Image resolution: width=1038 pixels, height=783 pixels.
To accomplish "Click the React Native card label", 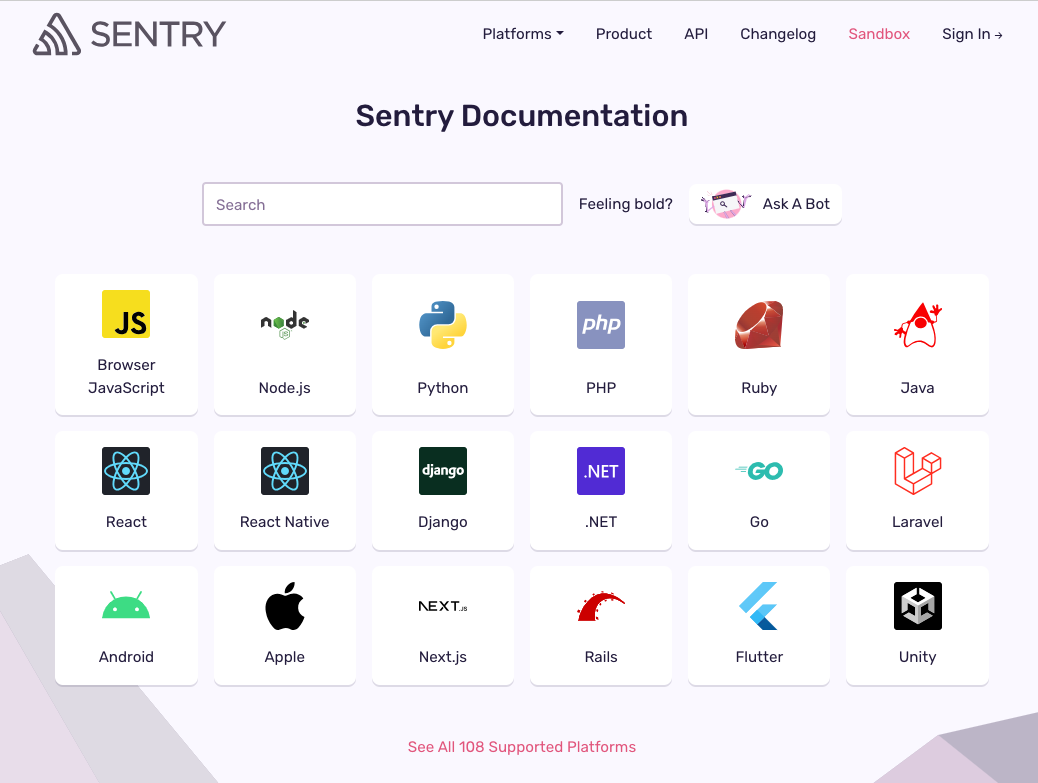I will coord(285,522).
